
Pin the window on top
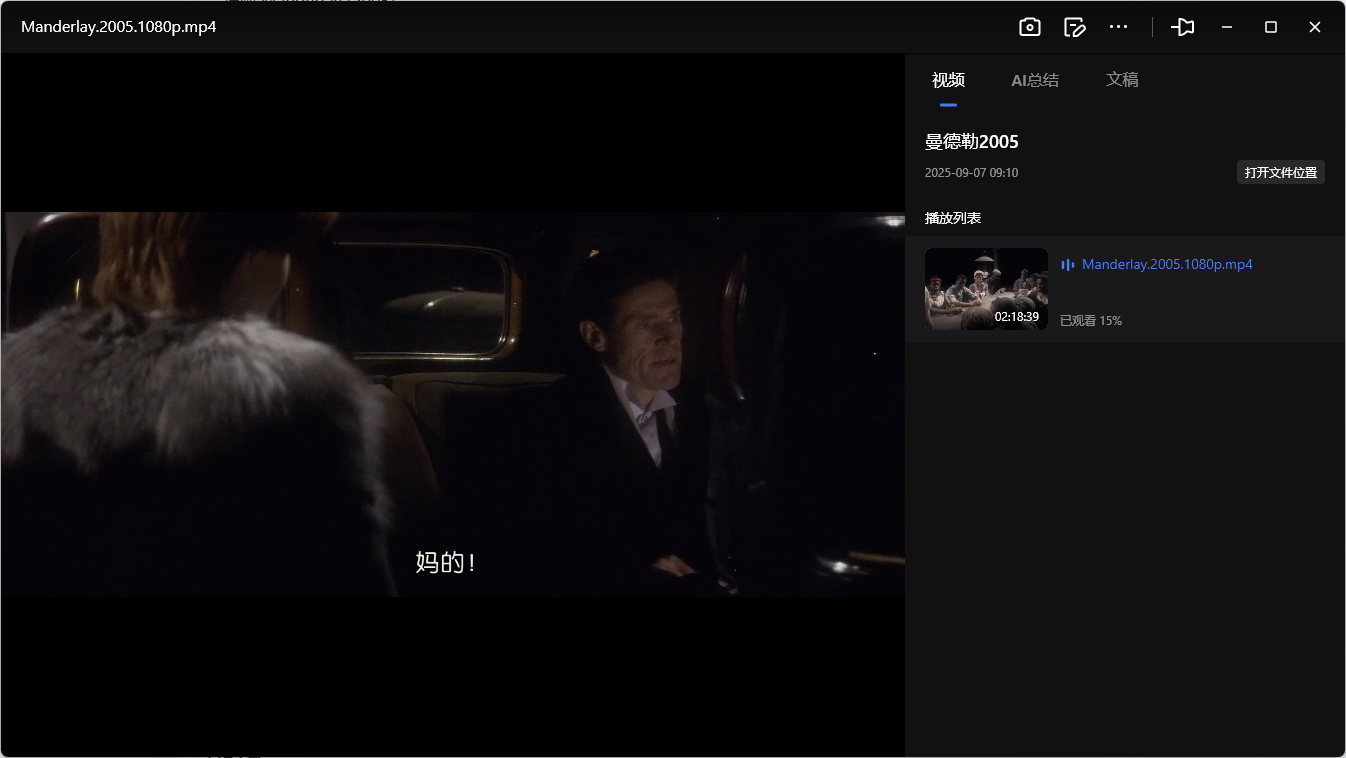(x=1183, y=27)
